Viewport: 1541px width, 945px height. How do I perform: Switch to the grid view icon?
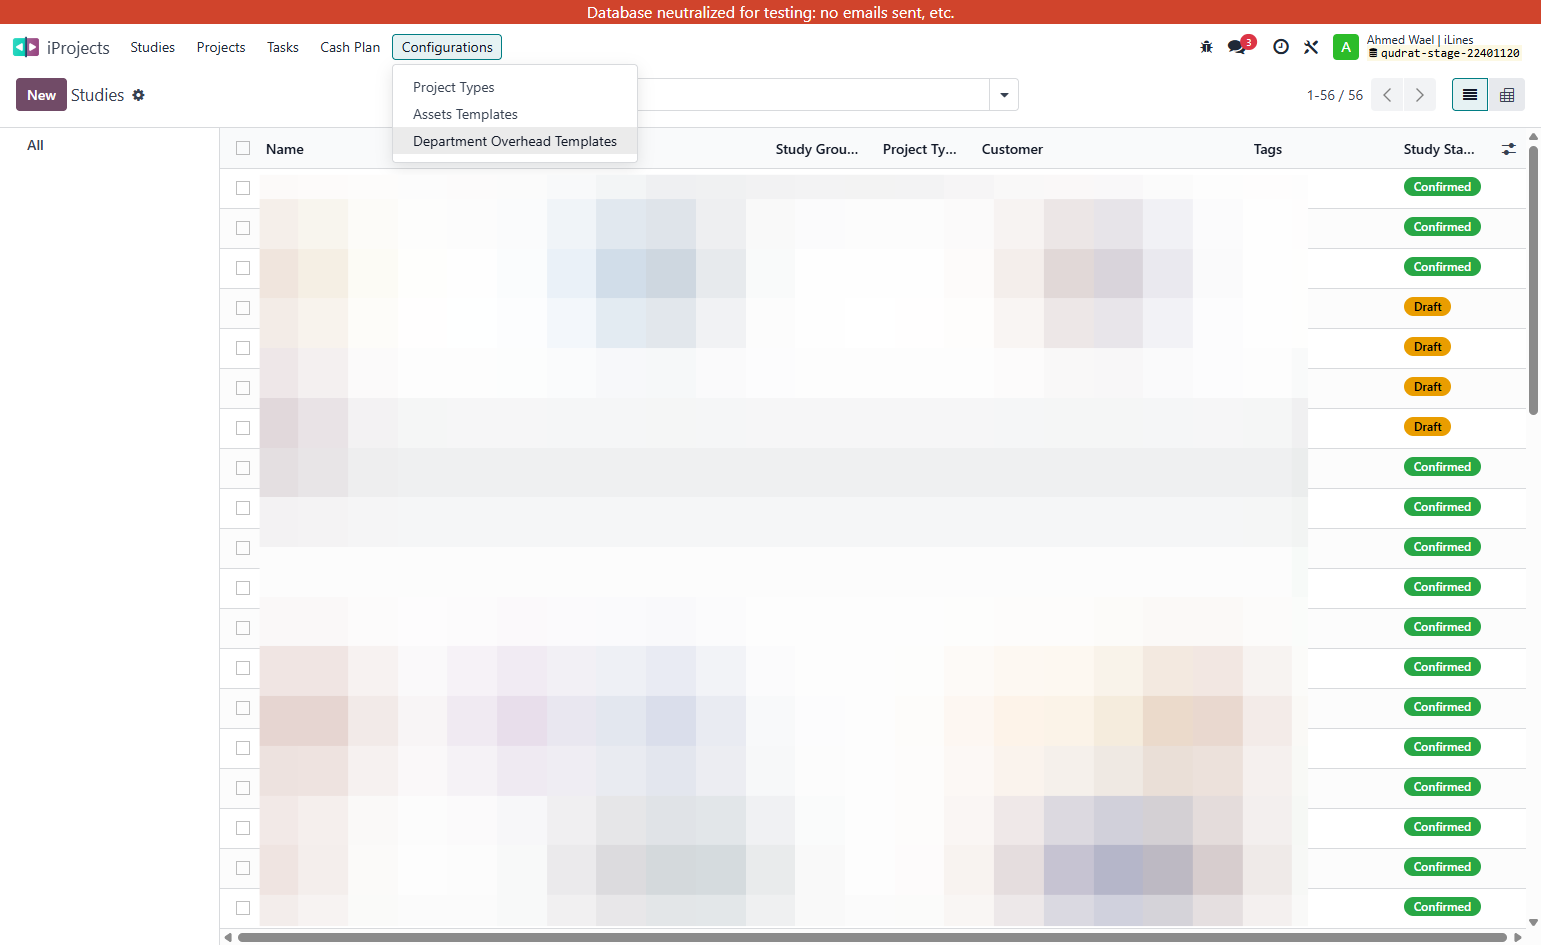pyautogui.click(x=1507, y=95)
